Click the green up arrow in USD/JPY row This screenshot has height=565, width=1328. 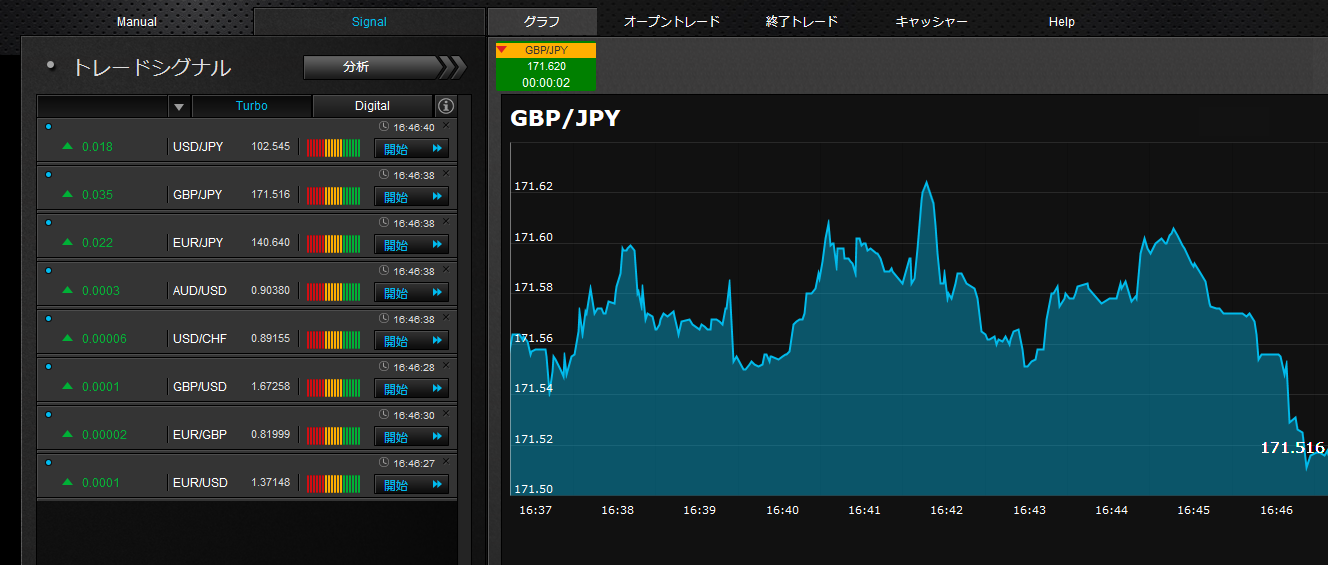[x=68, y=146]
